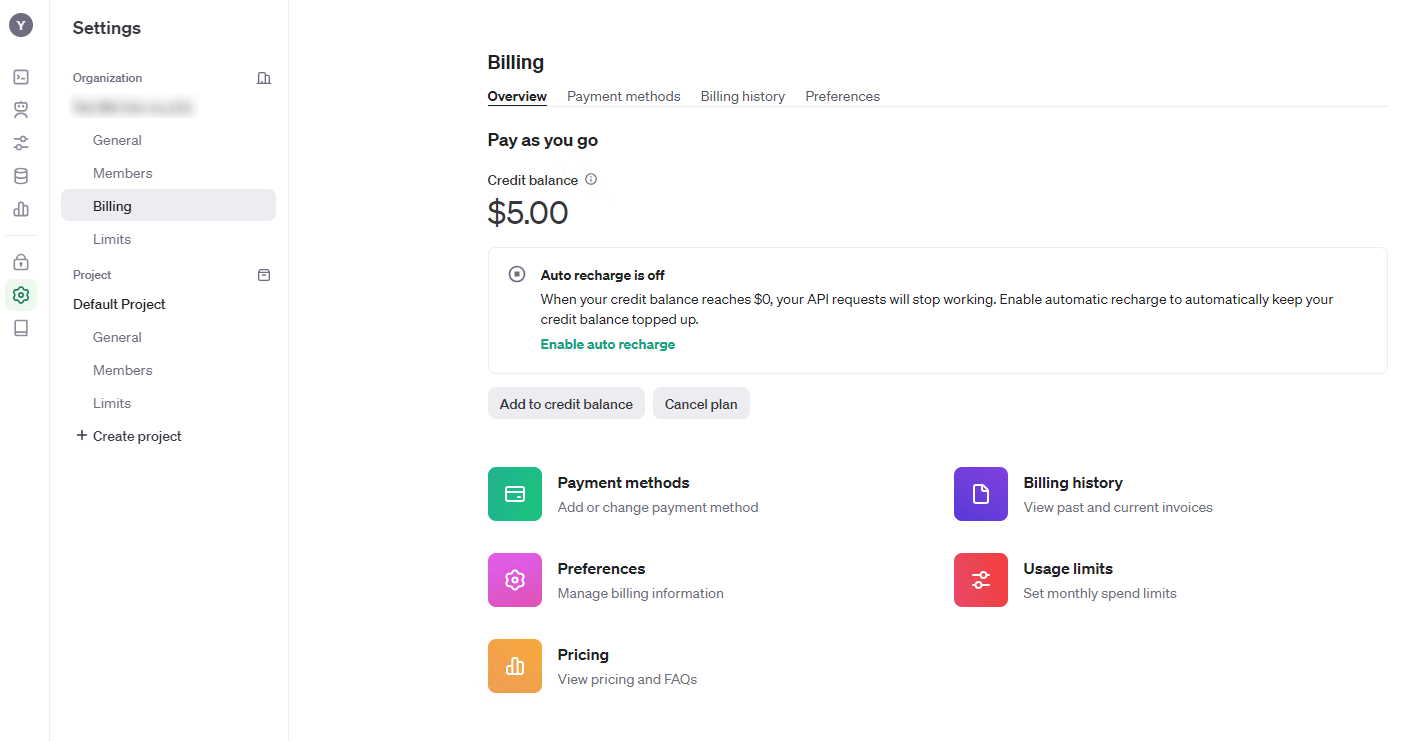Select the Auto recharge is off radio button
The width and height of the screenshot is (1425, 741).
click(517, 273)
